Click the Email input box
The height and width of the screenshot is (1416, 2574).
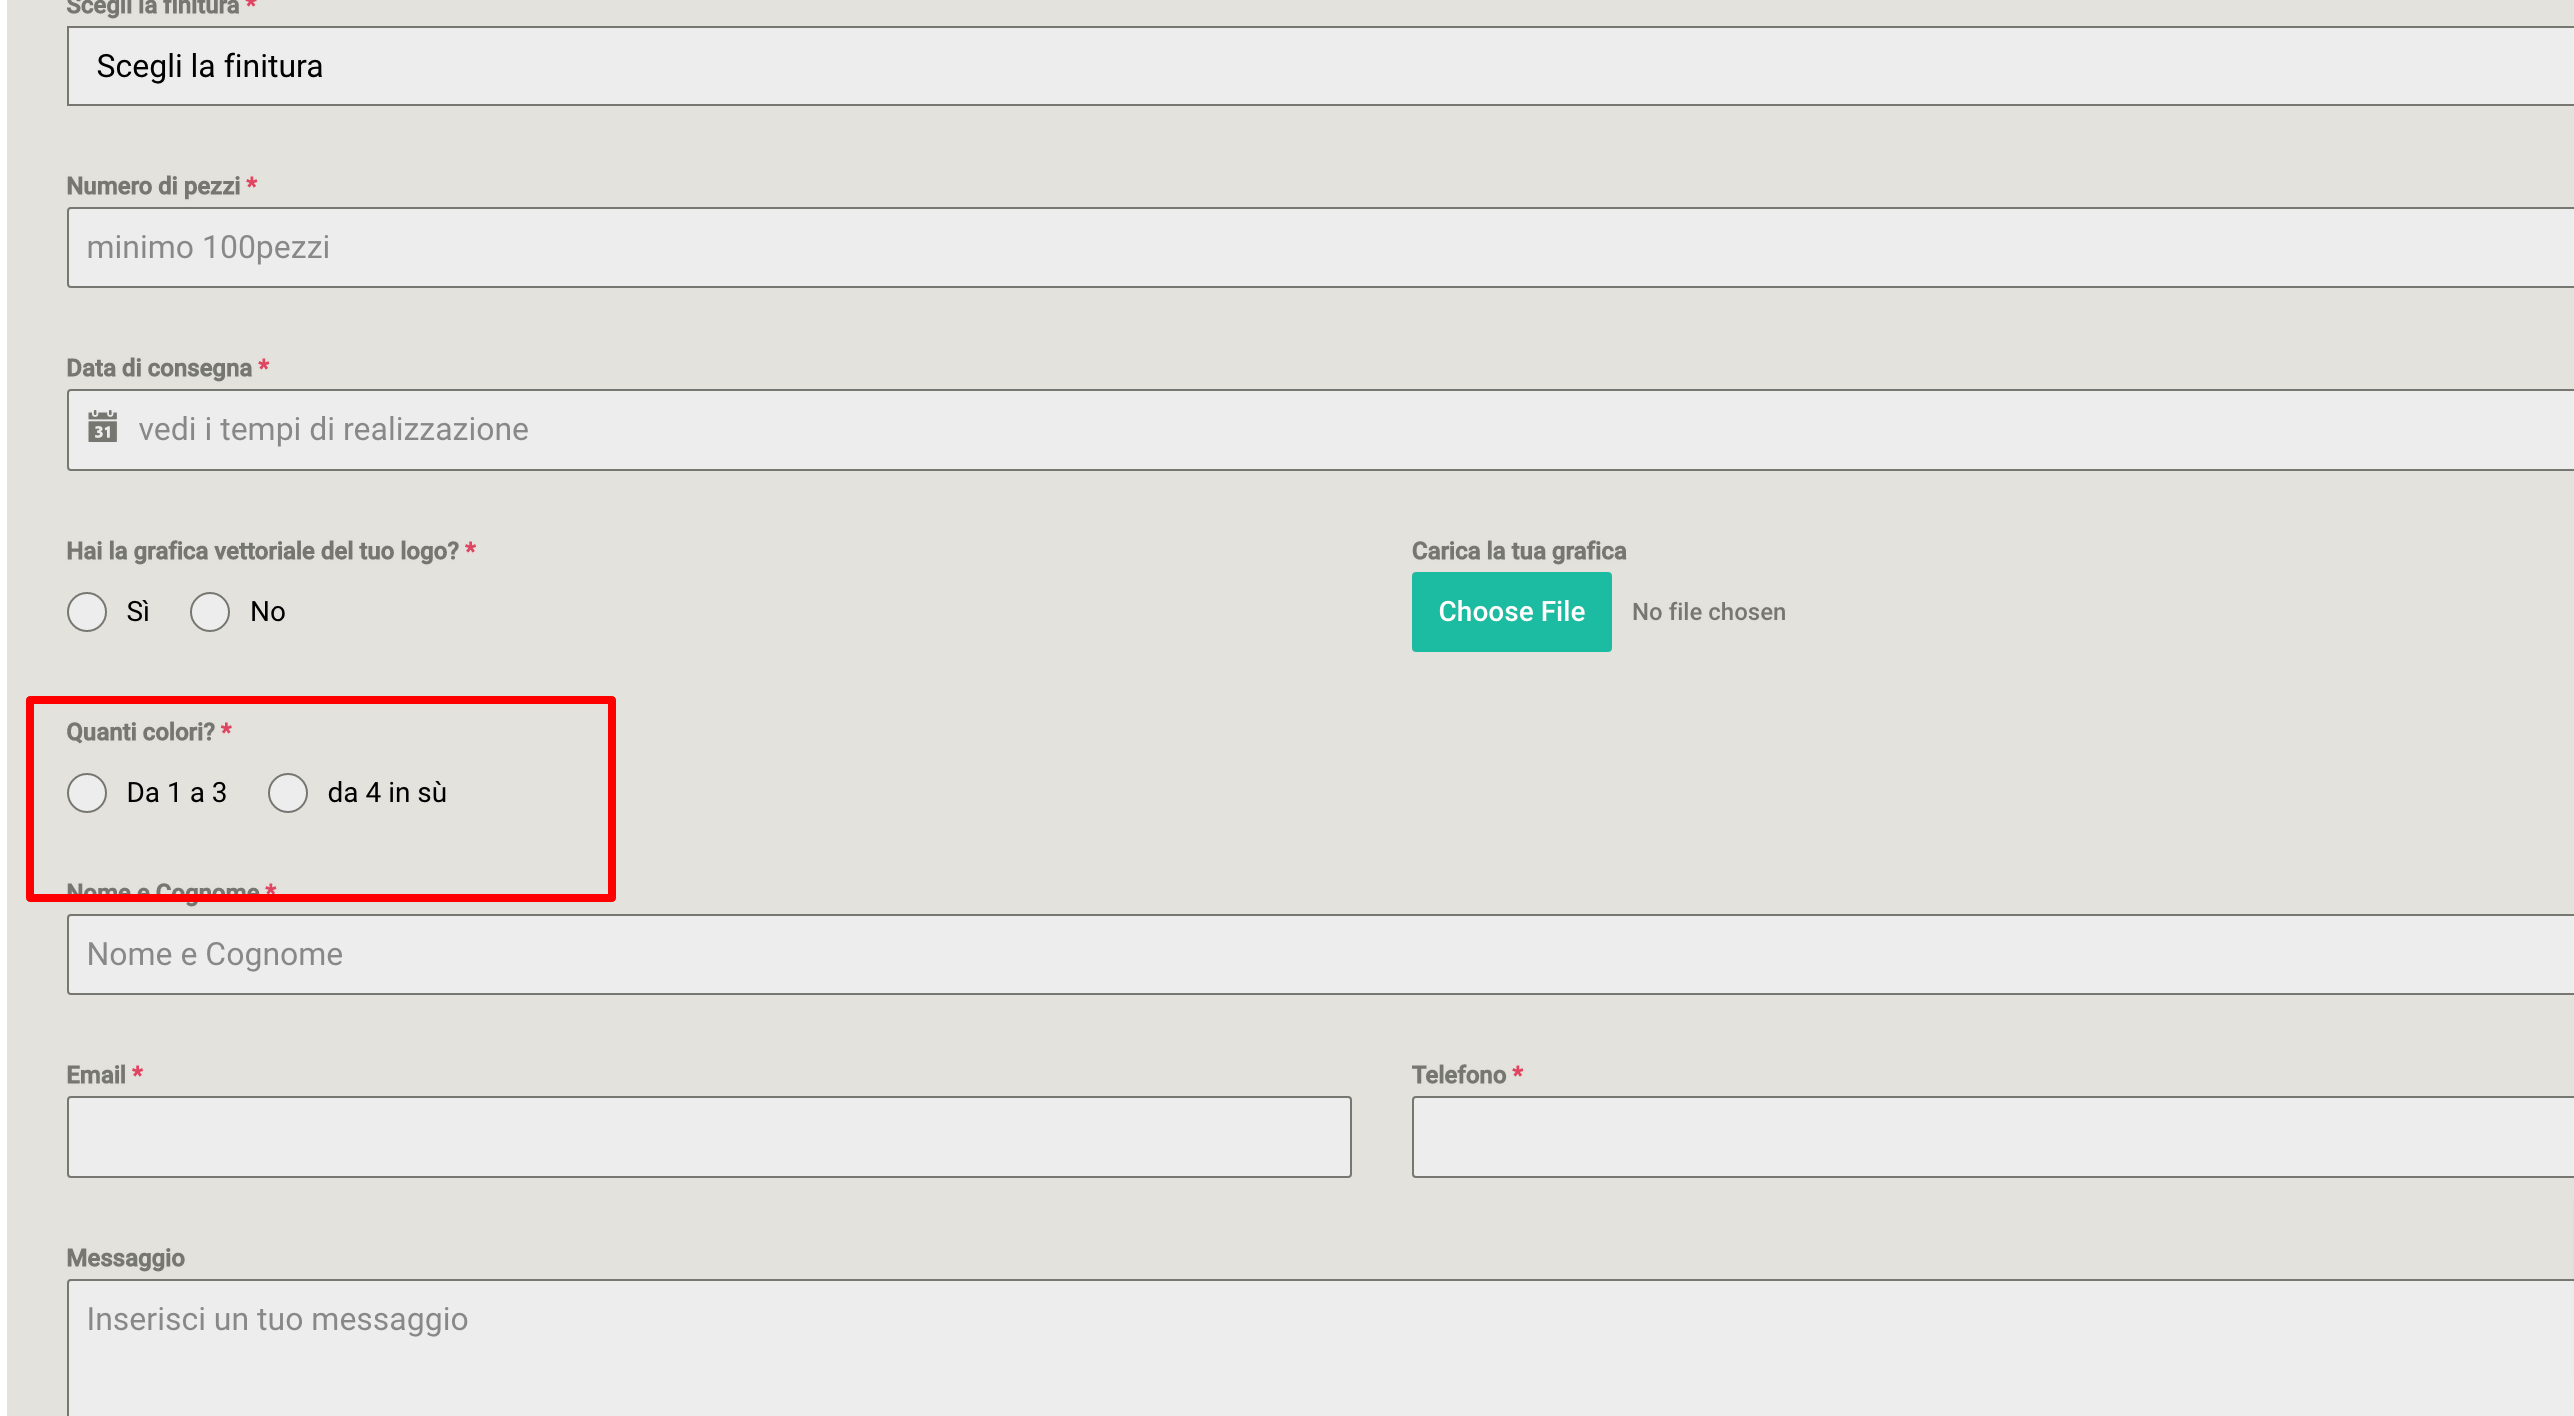click(x=709, y=1137)
